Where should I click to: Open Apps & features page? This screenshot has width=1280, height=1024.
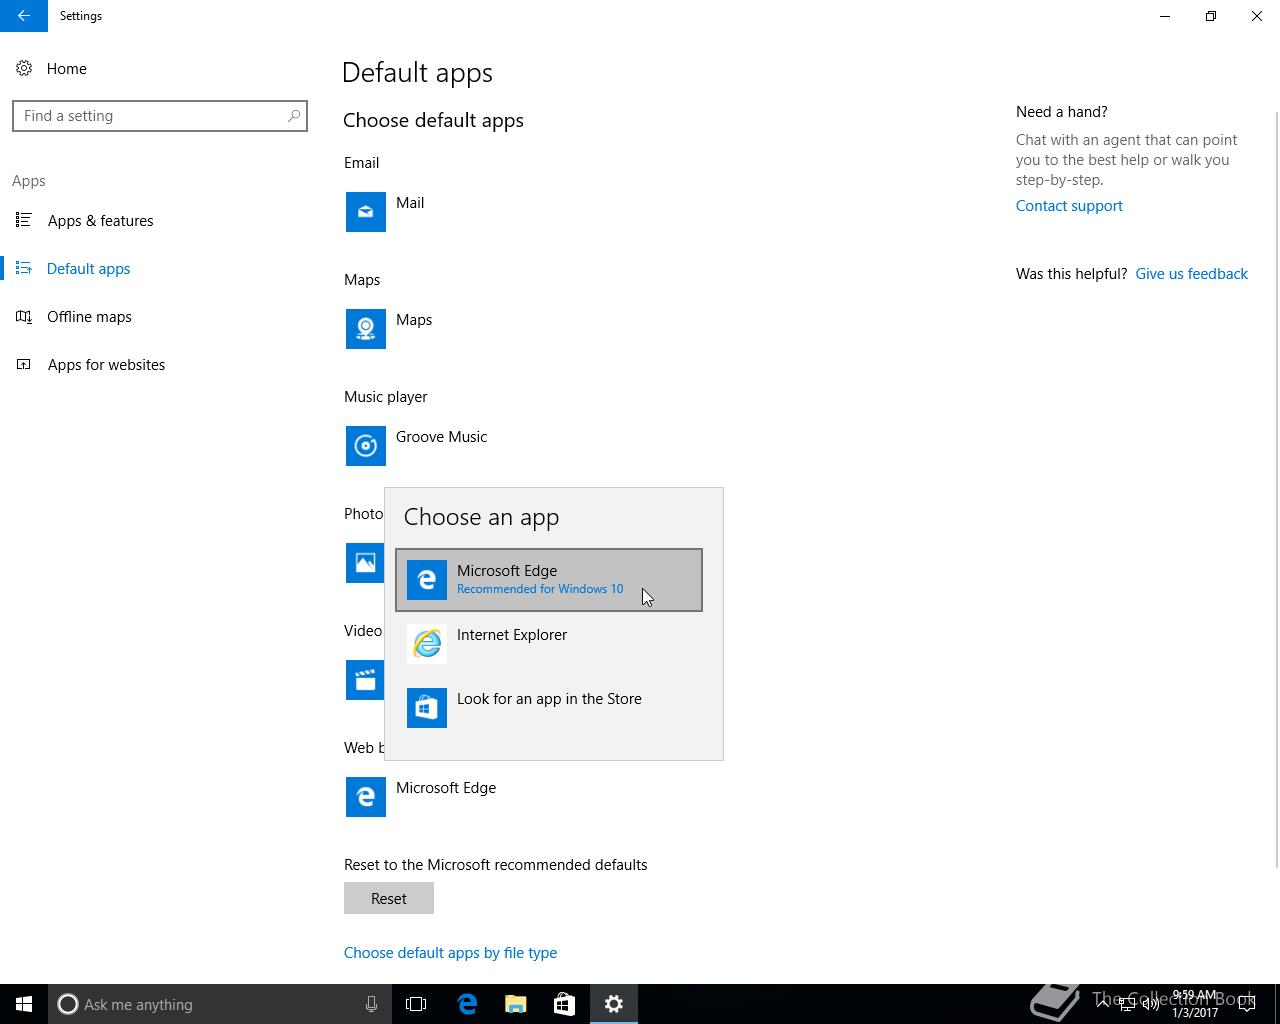[x=160, y=220]
